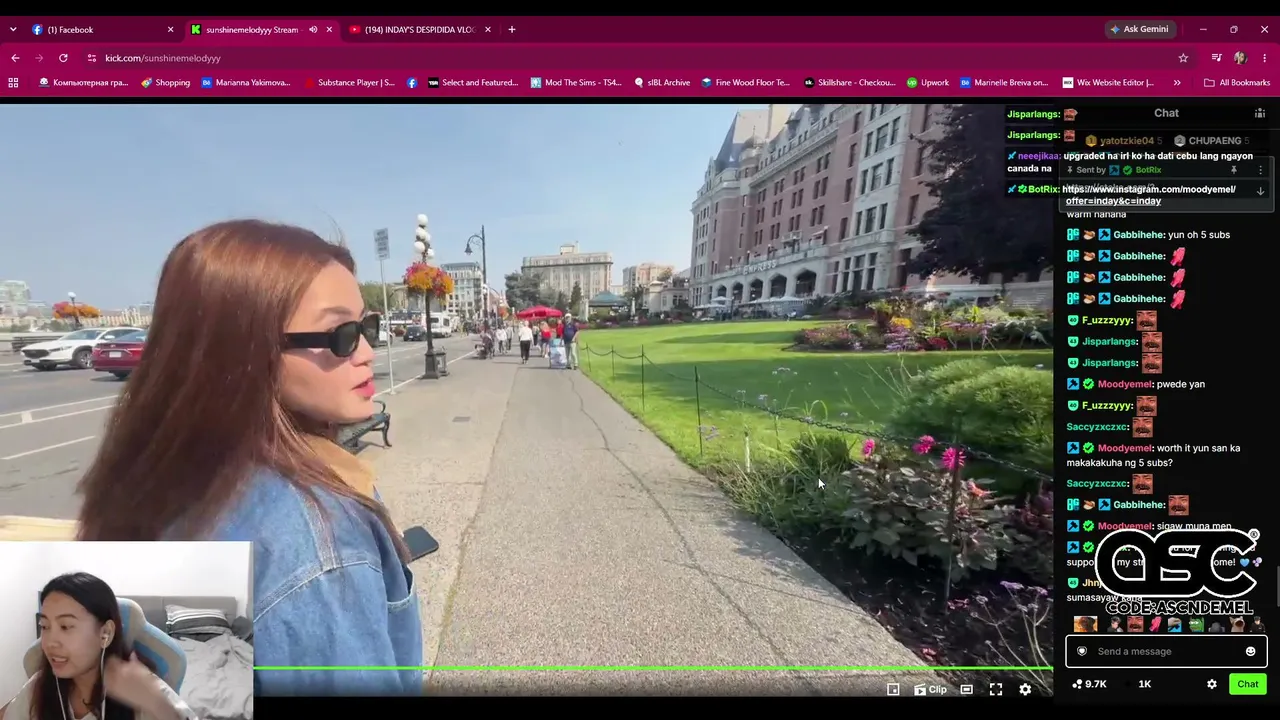Open the emoji picker in chat
Screen dimensions: 1280x720
(x=1250, y=651)
